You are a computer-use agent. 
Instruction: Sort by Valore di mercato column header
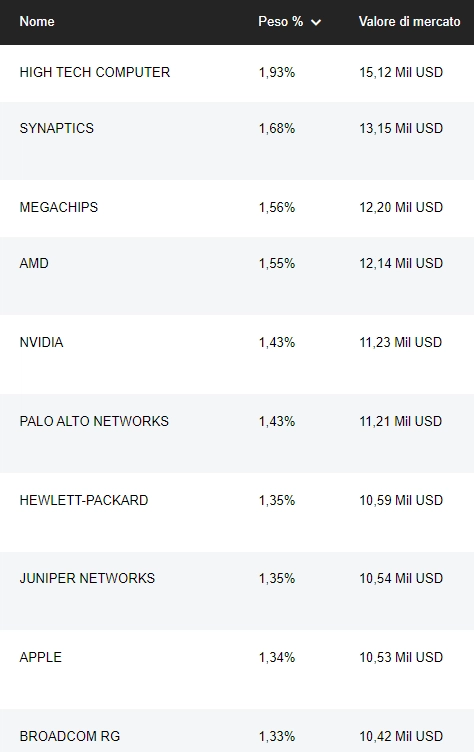tap(409, 22)
